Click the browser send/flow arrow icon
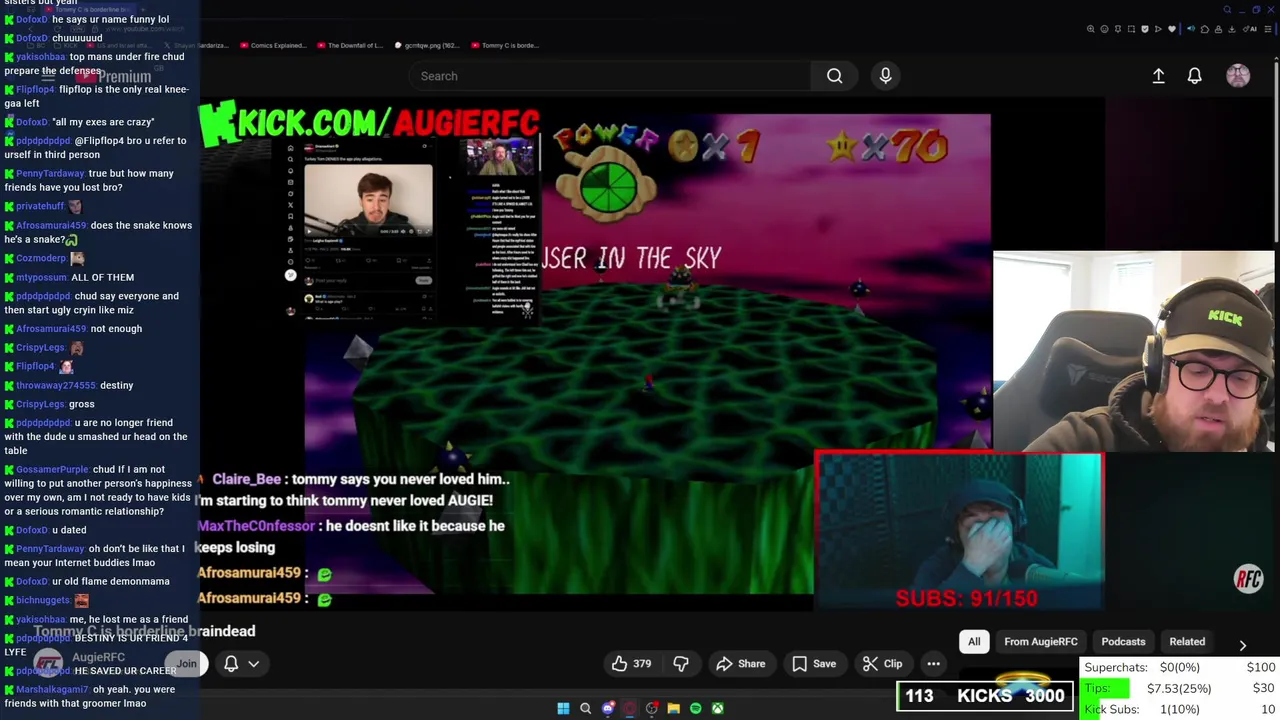Image resolution: width=1280 pixels, height=720 pixels. [1158, 29]
